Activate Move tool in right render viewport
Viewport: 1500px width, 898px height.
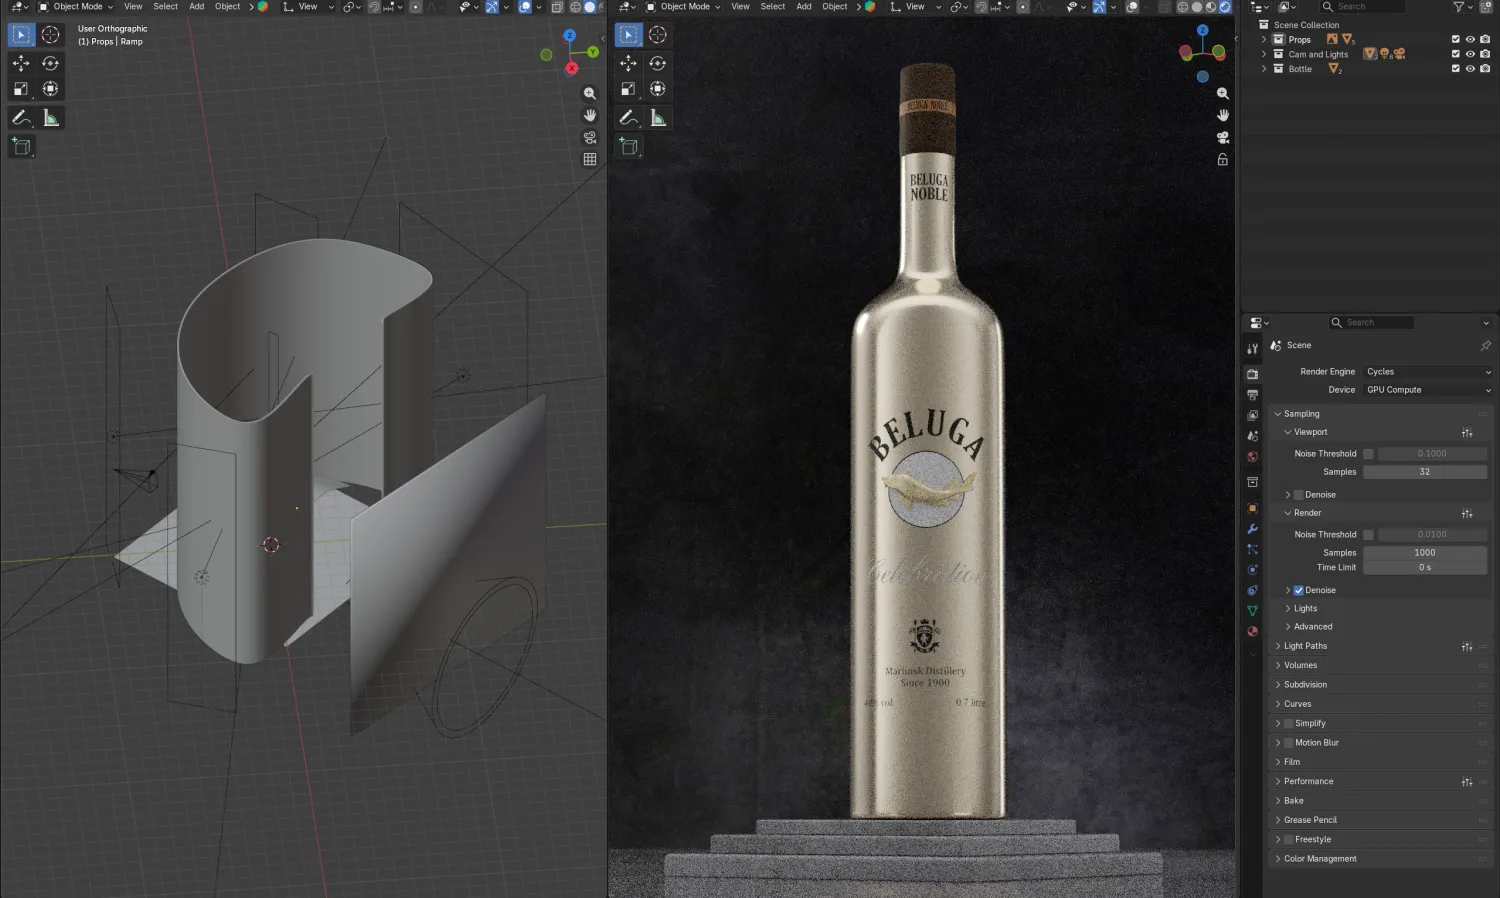pos(628,63)
